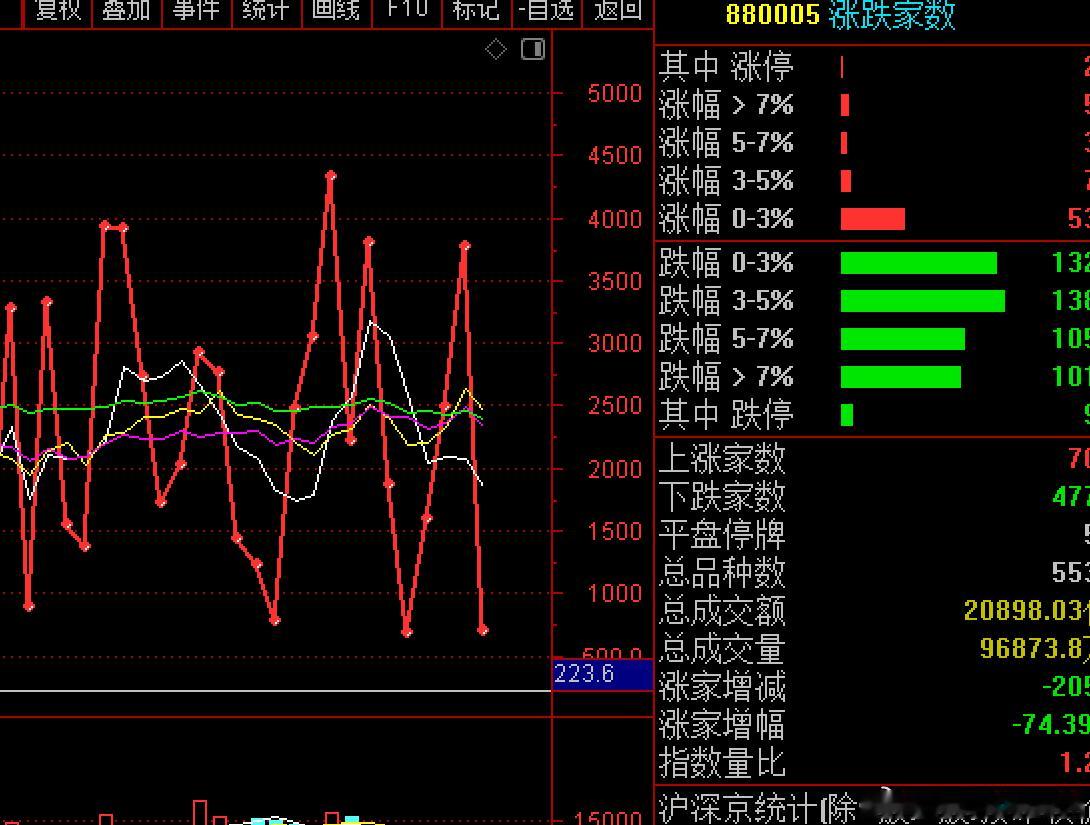Click the red bar for 涨幅 0-3%
Image resolution: width=1090 pixels, height=825 pixels.
pyautogui.click(x=873, y=219)
